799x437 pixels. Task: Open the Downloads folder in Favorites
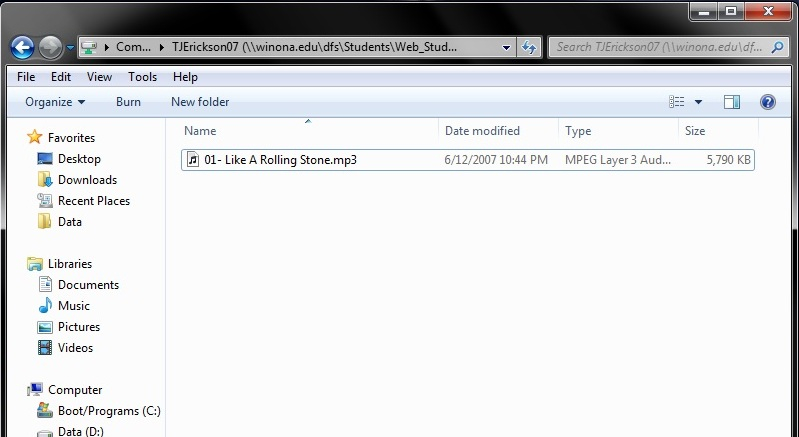(x=87, y=180)
